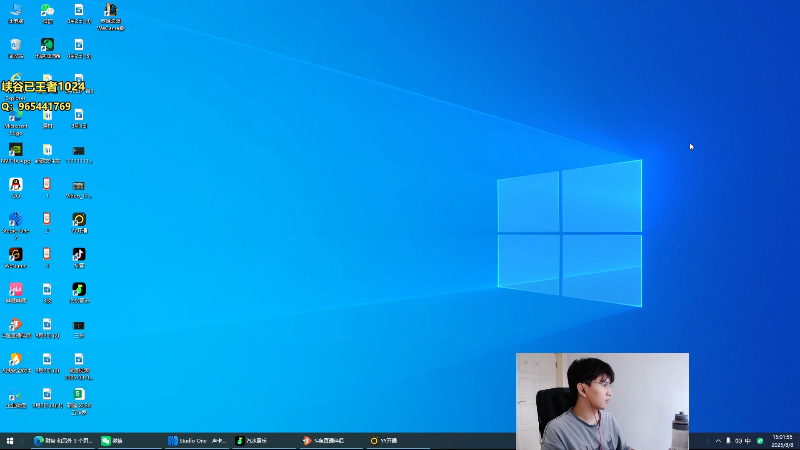This screenshot has height=450, width=800.
Task: Open the 1111111 video file icon
Action: [x=79, y=154]
